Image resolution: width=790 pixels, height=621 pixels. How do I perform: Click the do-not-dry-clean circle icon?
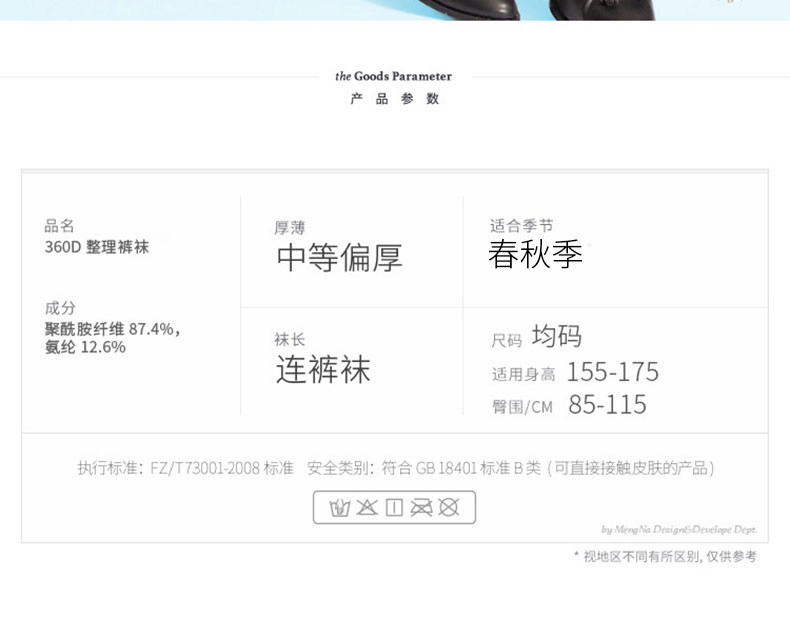point(448,507)
